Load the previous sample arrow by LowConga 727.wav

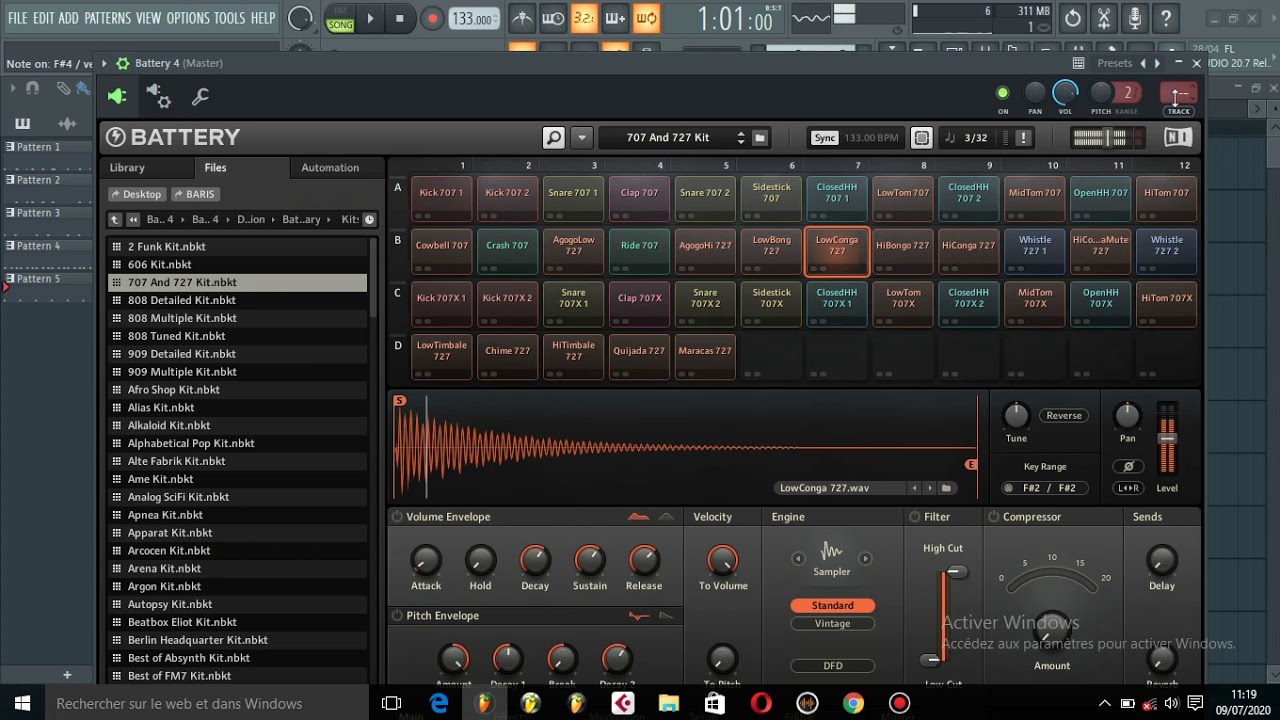click(914, 488)
